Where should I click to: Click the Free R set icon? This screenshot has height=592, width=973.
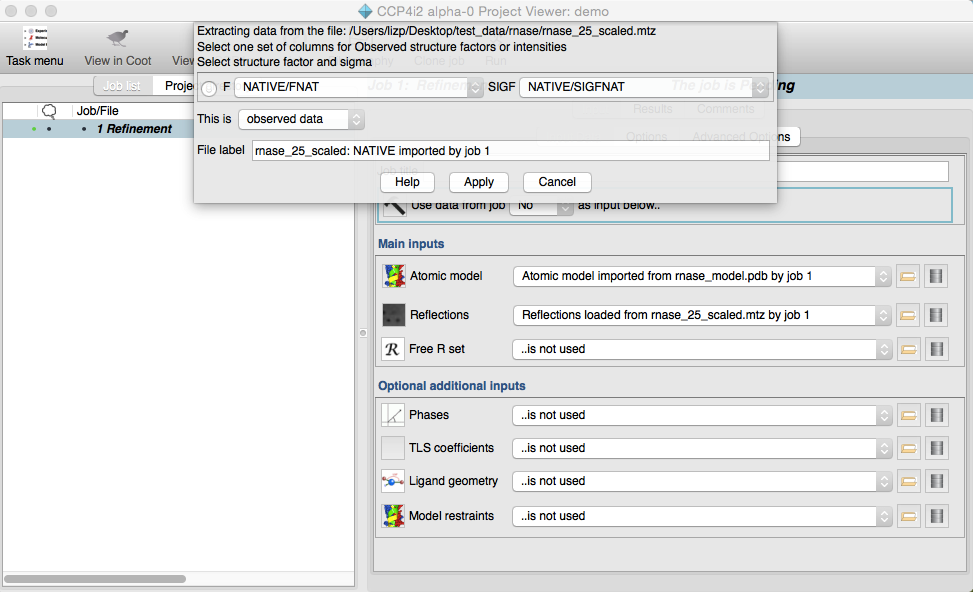(x=393, y=349)
